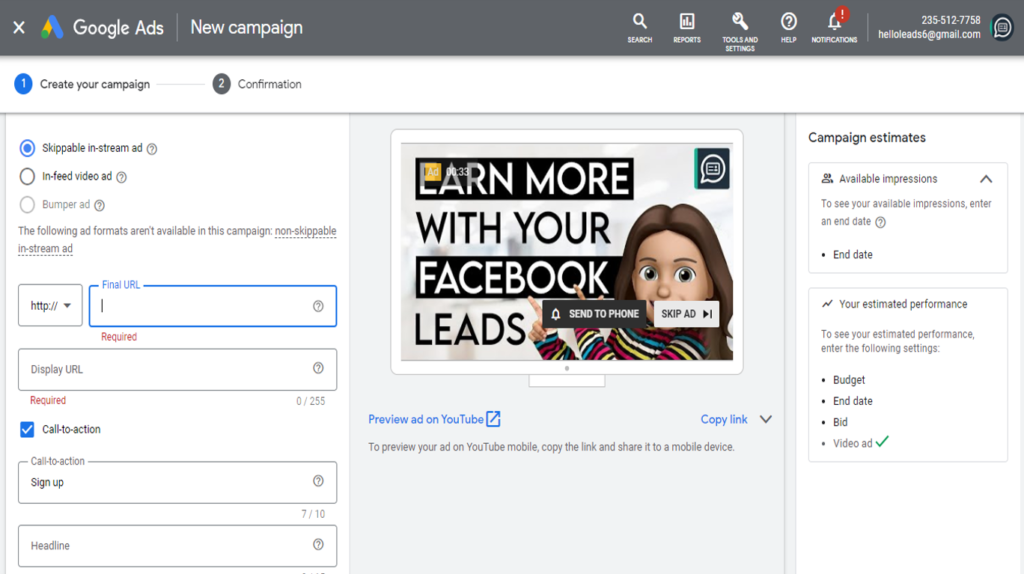Viewport: 1024px width, 574px height.
Task: Show help for In-feed video ad
Action: 121,177
